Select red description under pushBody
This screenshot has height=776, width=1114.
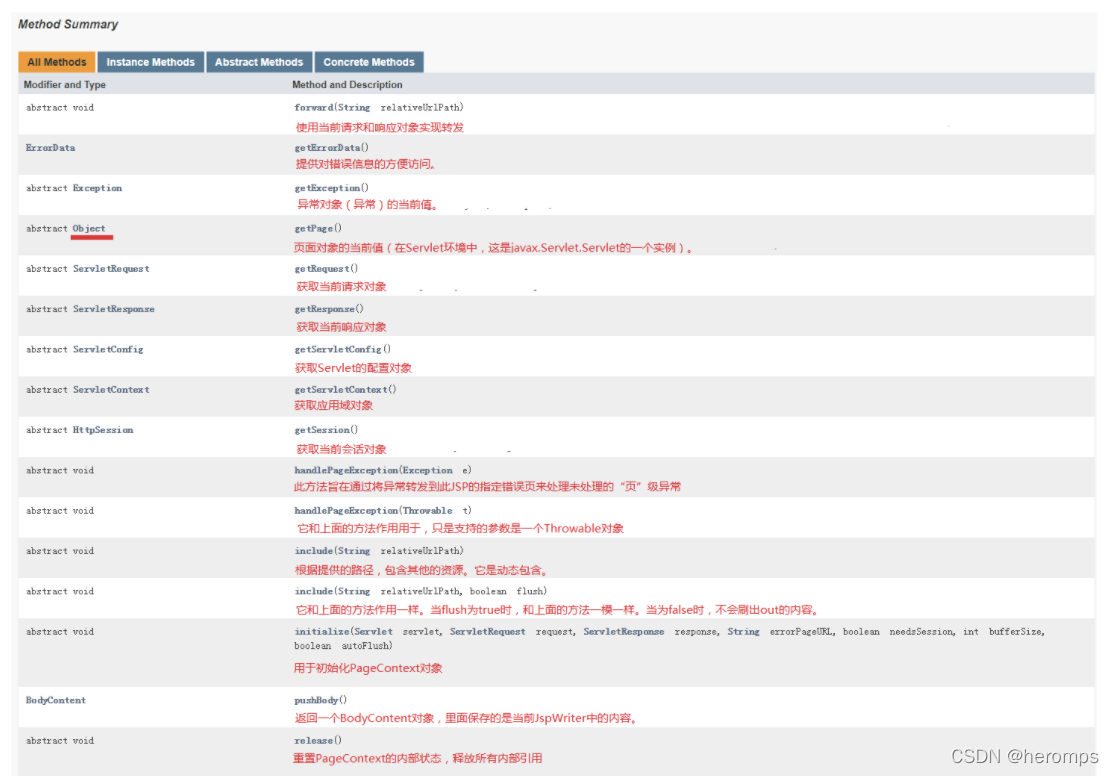[466, 718]
